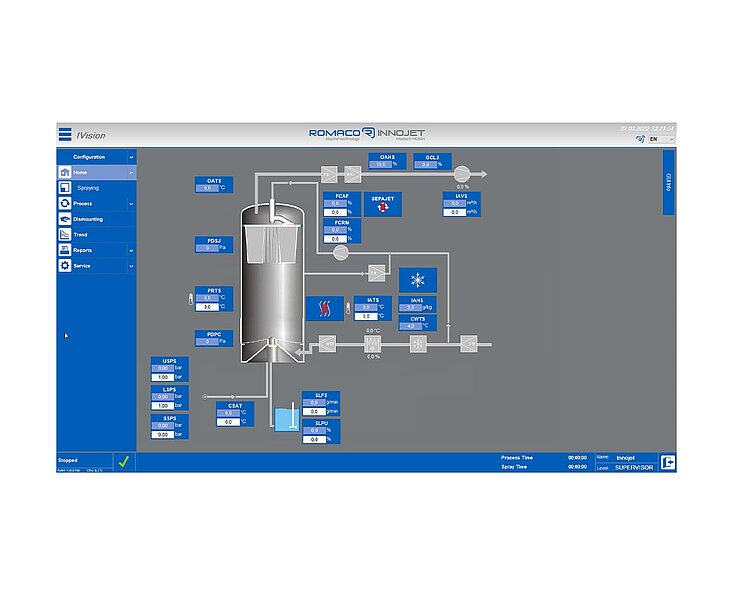Click the Spraying page icon
733x595 pixels.
(65, 188)
